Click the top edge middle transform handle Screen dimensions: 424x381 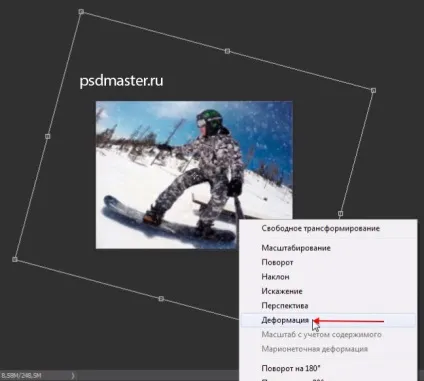(x=227, y=51)
